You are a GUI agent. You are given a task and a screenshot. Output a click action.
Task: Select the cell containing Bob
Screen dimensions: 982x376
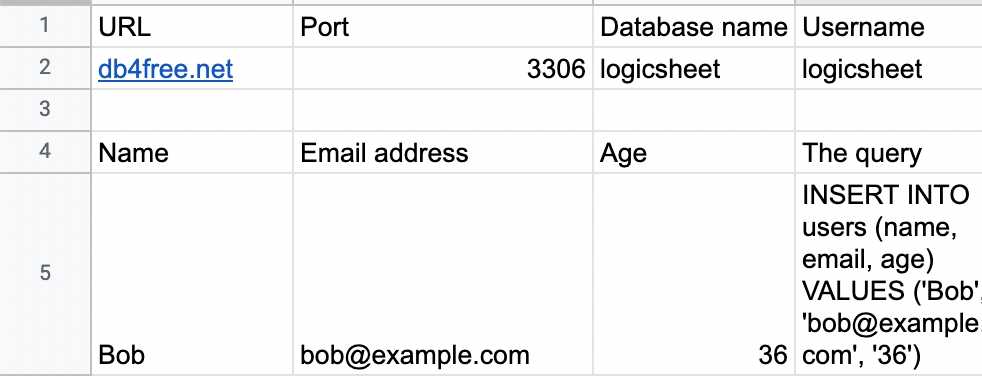192,273
